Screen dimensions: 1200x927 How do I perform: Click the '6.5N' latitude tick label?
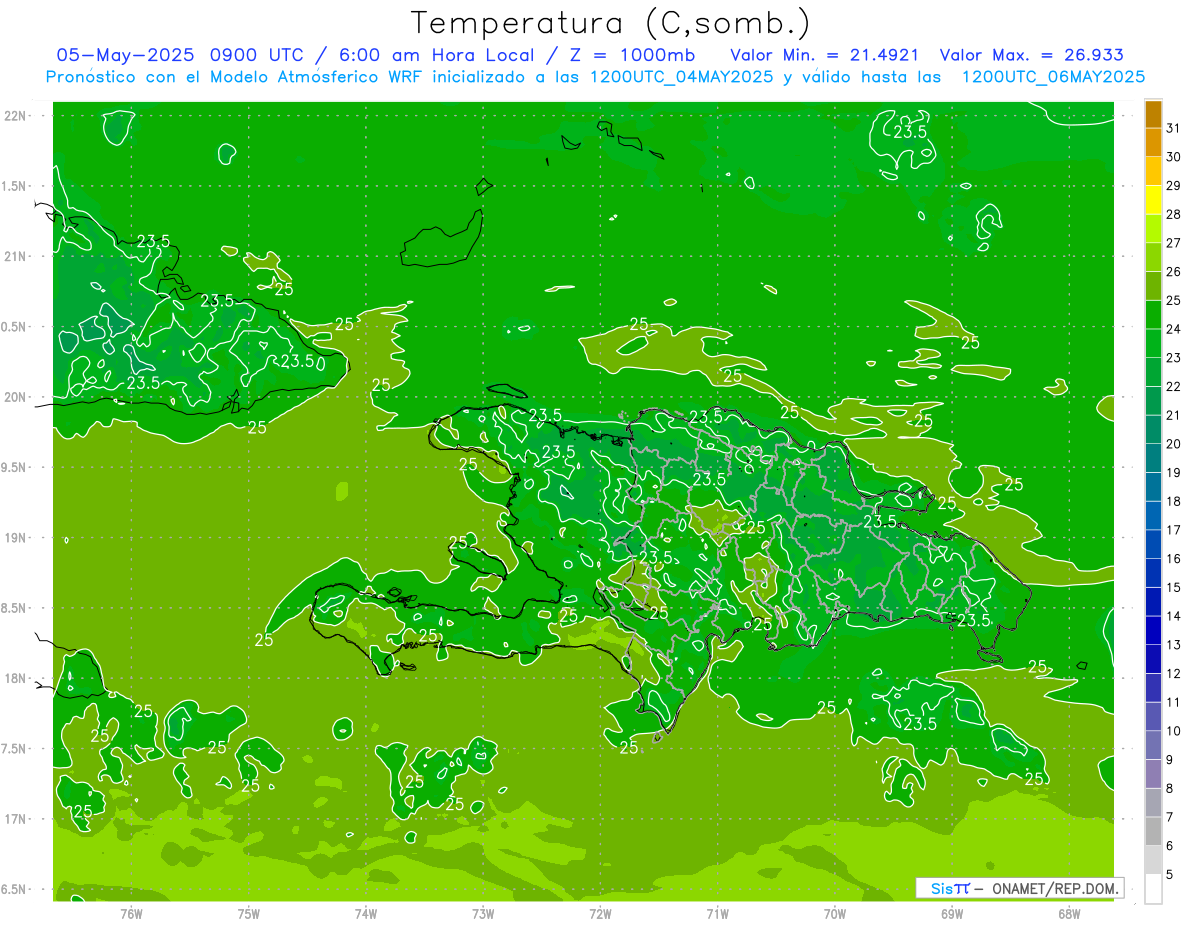(x=14, y=889)
